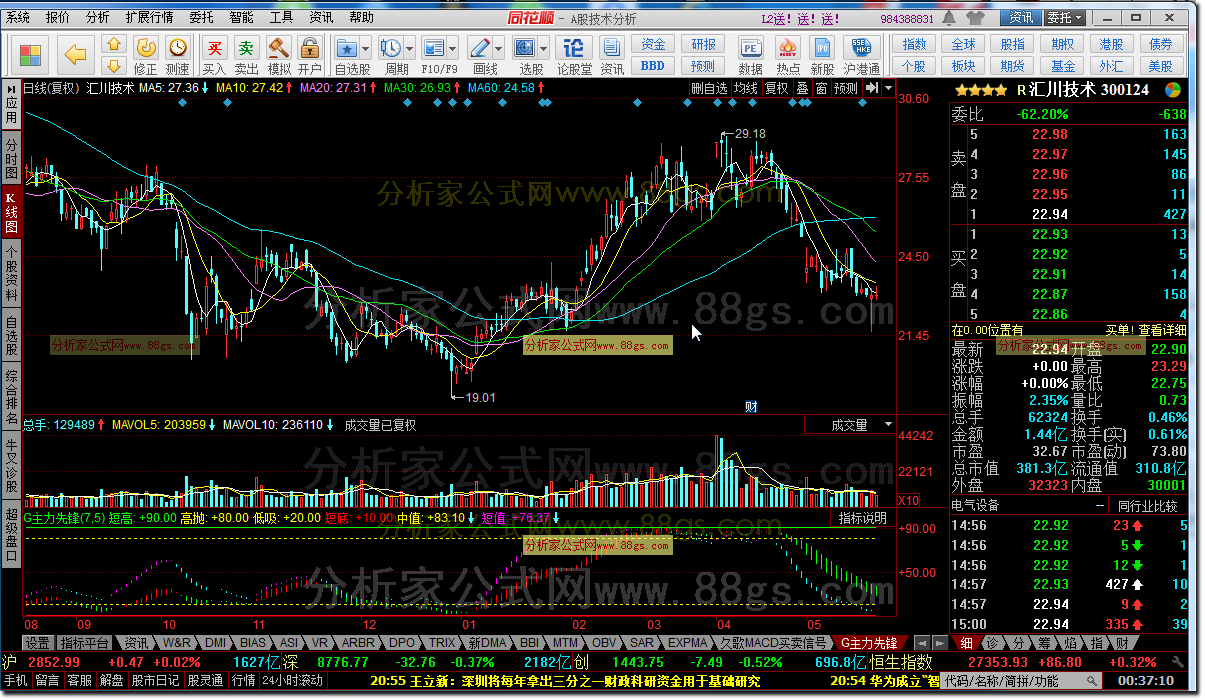Image resolution: width=1205 pixels, height=700 pixels.
Task: Click the chart scroll-to-end arrow icon
Action: [x=872, y=88]
